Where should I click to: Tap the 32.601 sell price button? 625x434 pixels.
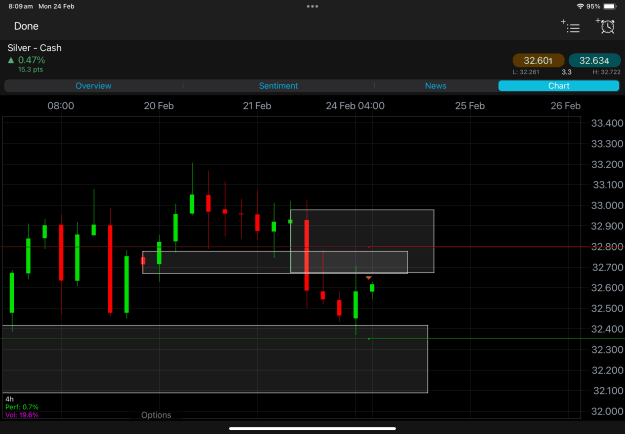pos(538,61)
